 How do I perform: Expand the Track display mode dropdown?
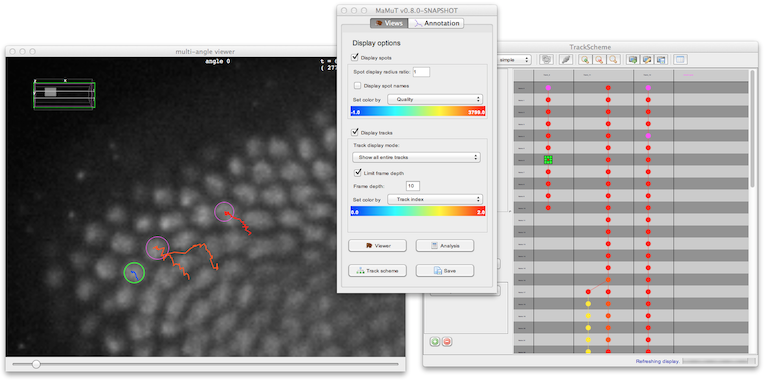(x=416, y=157)
